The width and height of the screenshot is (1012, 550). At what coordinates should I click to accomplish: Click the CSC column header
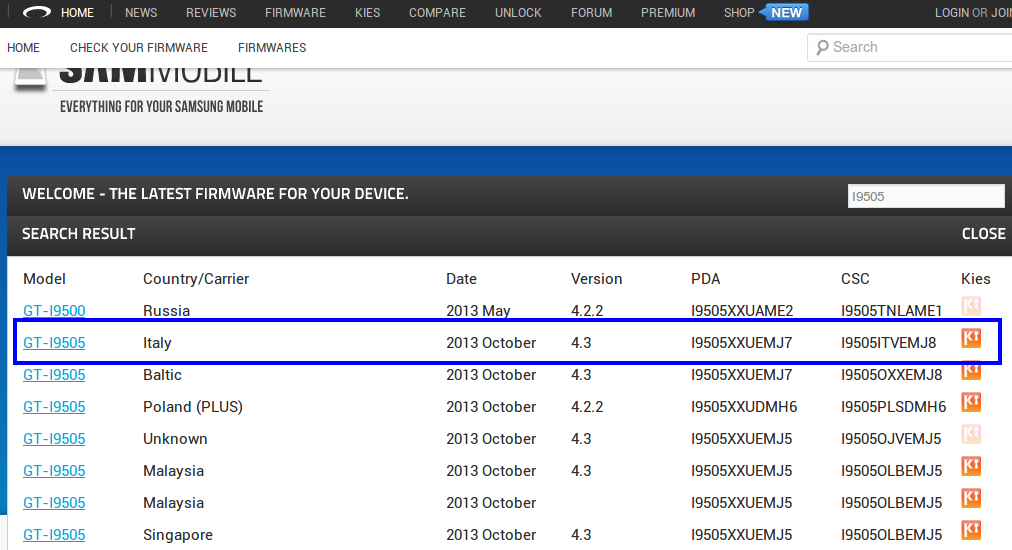tap(855, 279)
